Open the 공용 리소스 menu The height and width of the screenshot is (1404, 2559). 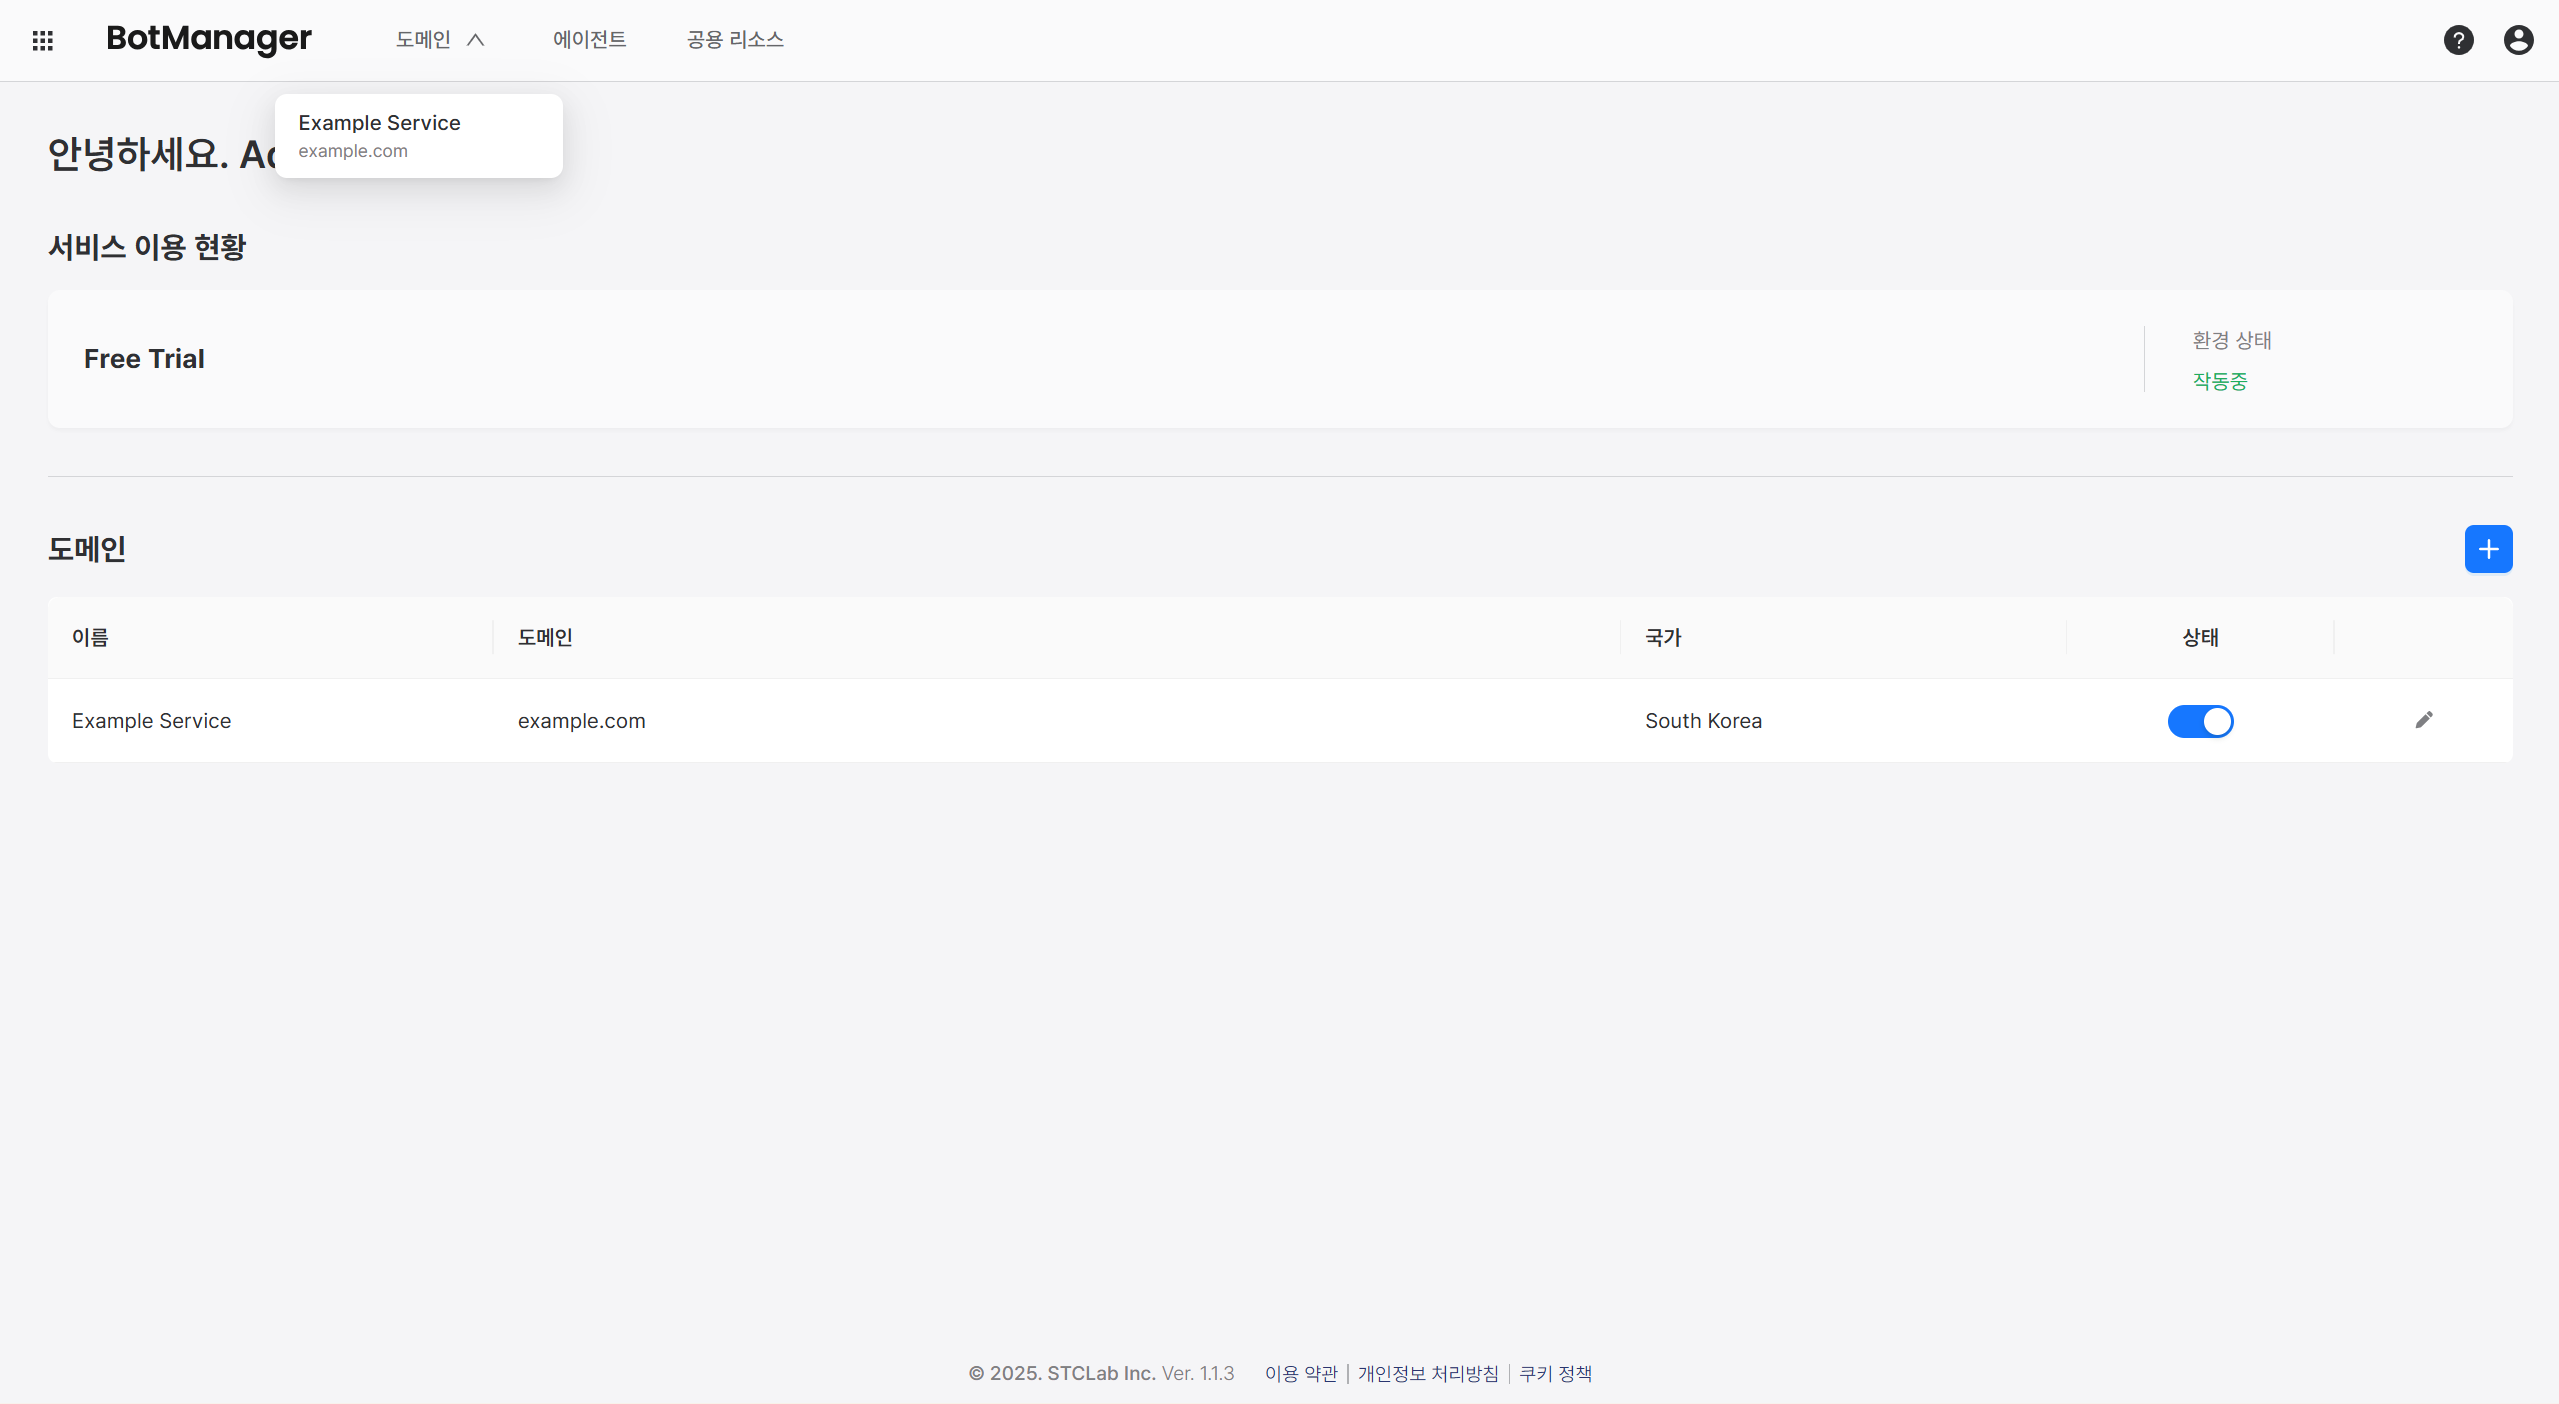pyautogui.click(x=733, y=39)
